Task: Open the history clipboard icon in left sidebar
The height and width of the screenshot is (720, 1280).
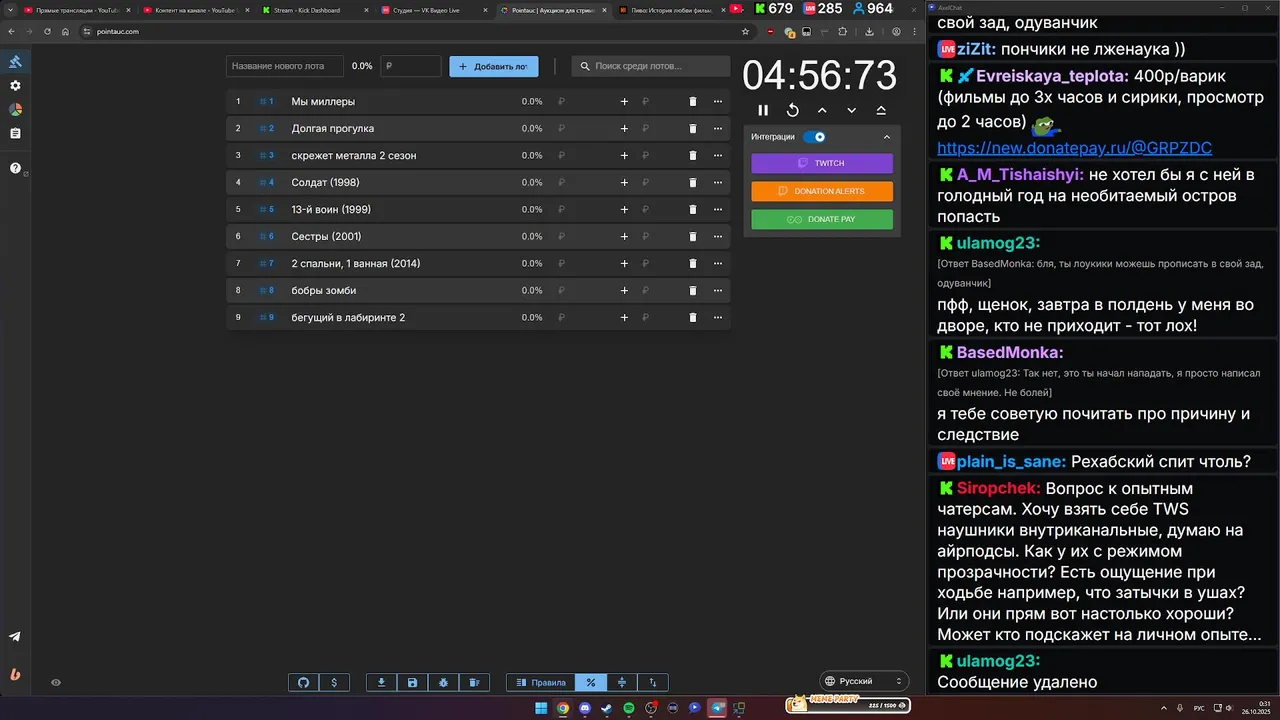Action: 15,133
